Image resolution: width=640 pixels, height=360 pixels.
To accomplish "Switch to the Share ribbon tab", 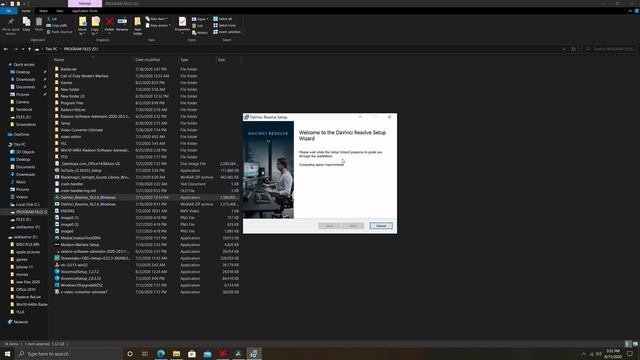I will (43, 11).
